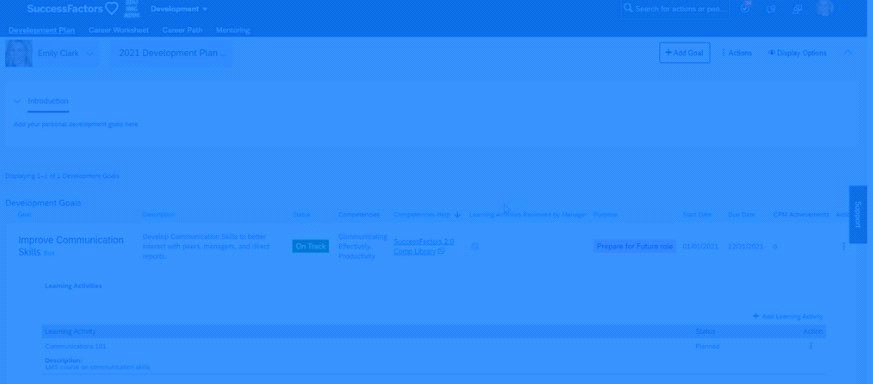
Task: Click the Add Goal button
Action: point(684,53)
